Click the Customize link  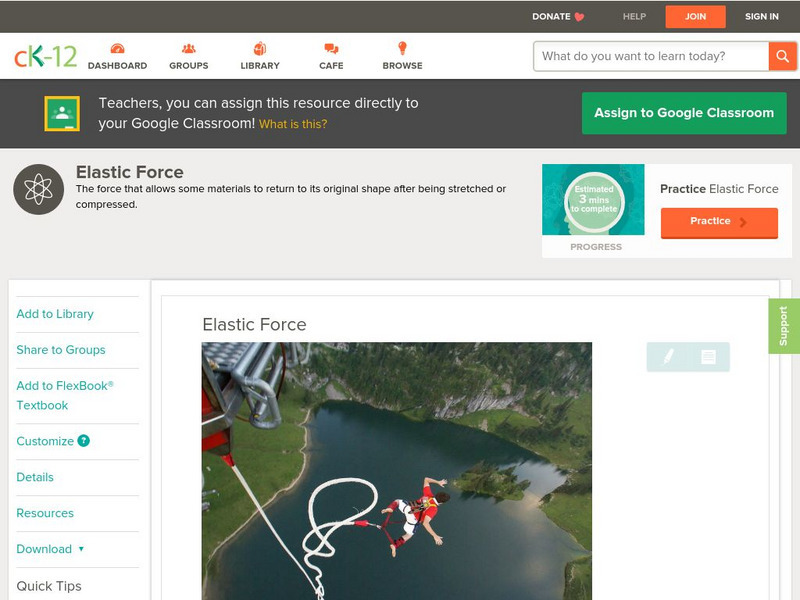(x=45, y=441)
